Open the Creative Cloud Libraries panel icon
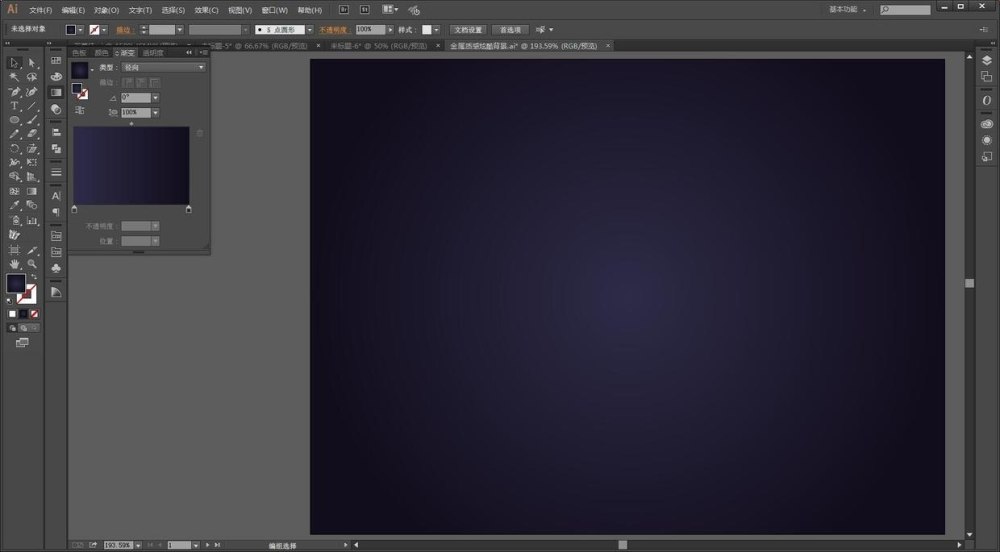This screenshot has width=1000, height=552. tap(985, 123)
